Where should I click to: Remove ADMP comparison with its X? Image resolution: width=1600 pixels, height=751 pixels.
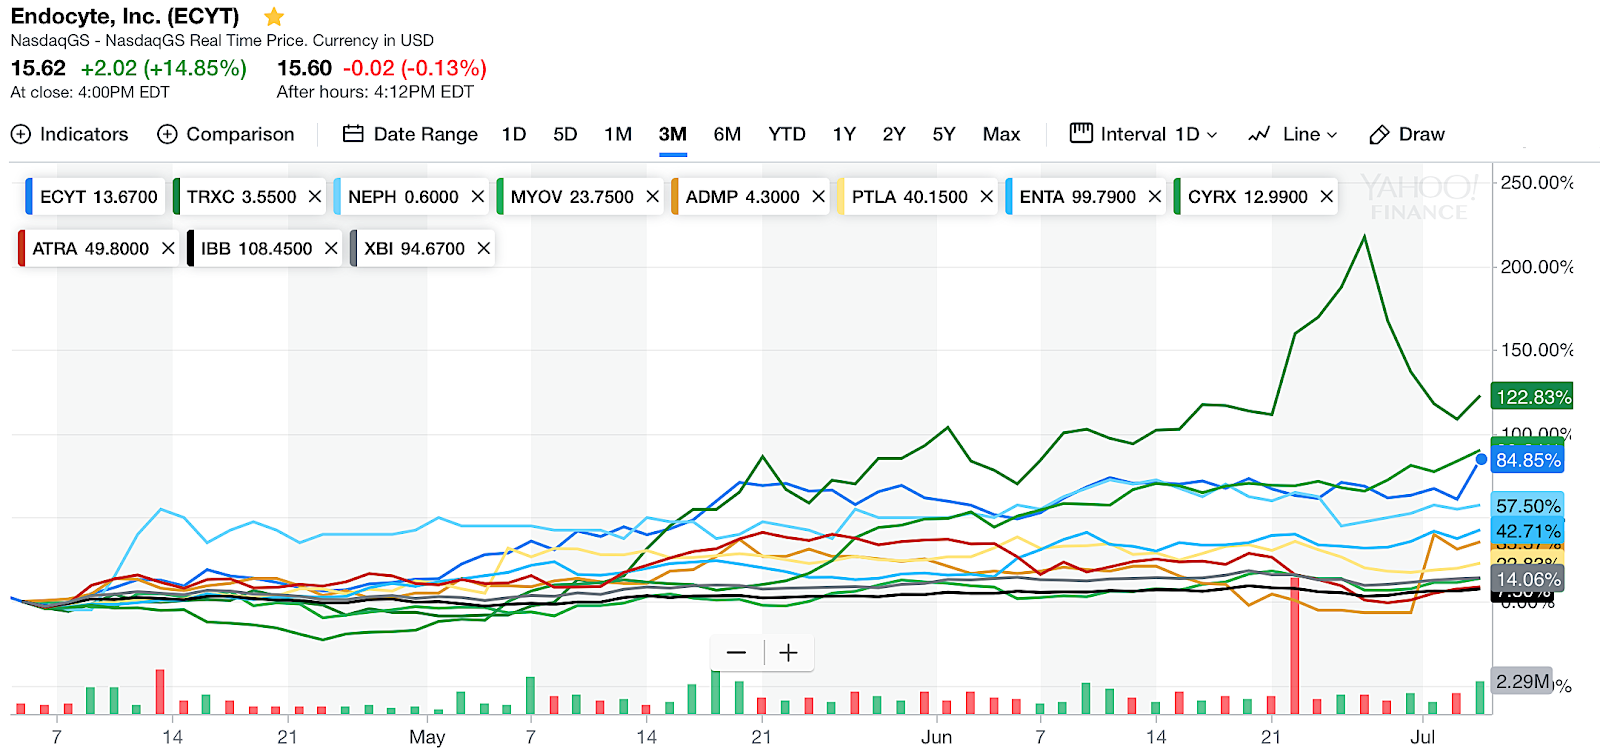(x=819, y=197)
